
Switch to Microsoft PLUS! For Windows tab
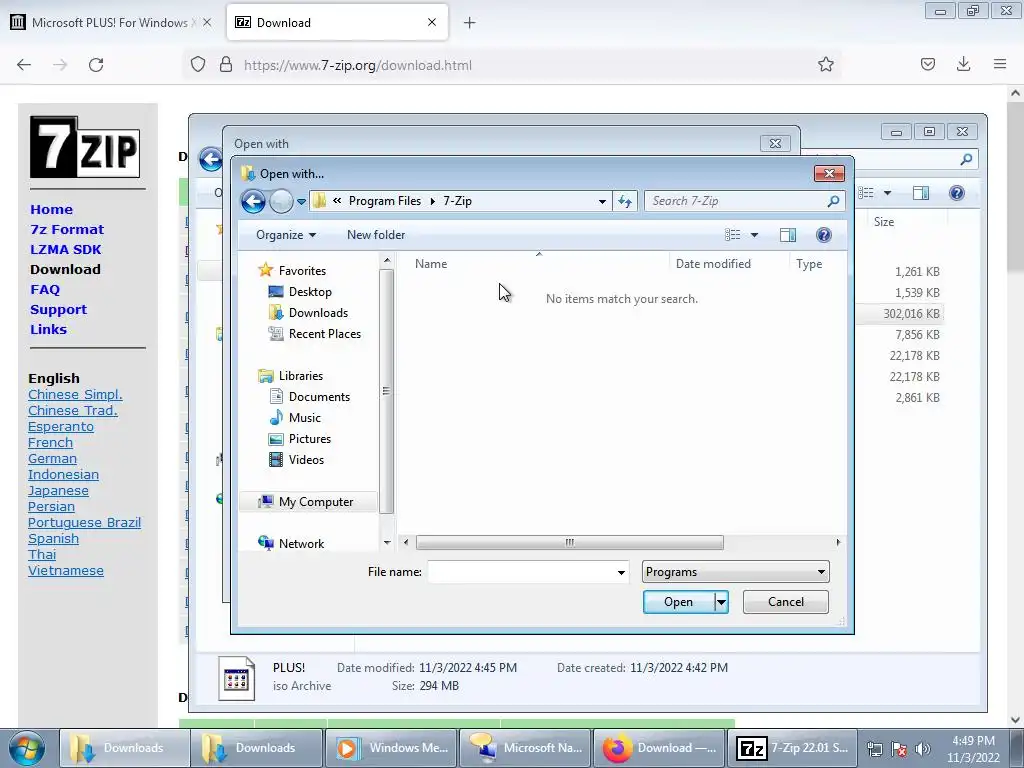tap(110, 23)
